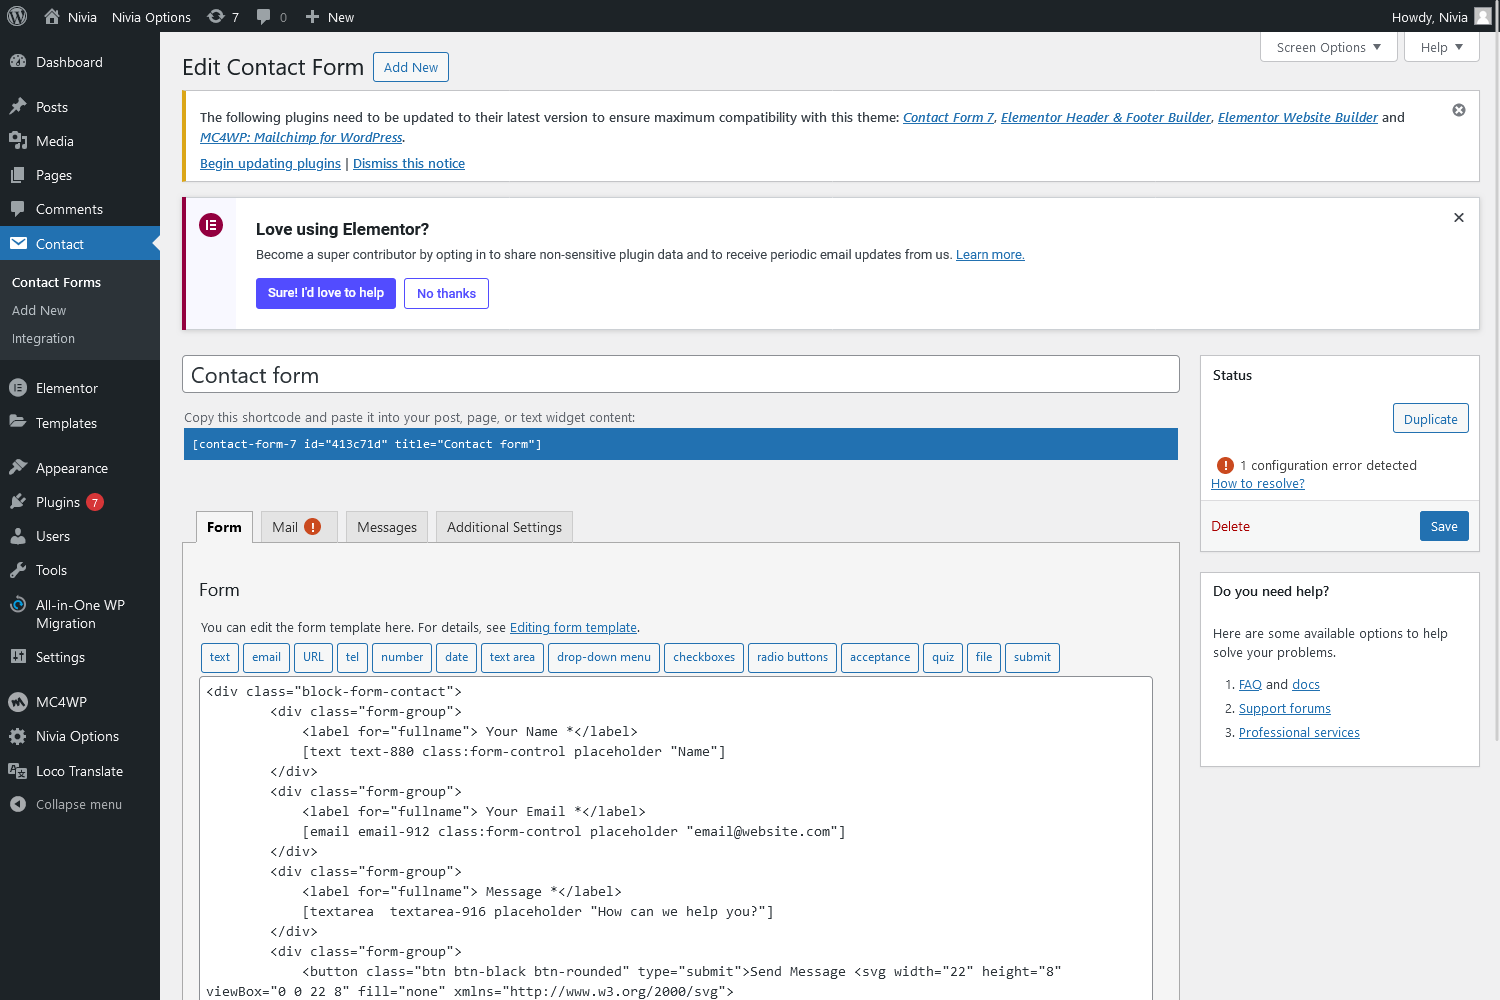Open the MC4WP sidebar menu
Image resolution: width=1500 pixels, height=1000 pixels.
click(x=61, y=702)
